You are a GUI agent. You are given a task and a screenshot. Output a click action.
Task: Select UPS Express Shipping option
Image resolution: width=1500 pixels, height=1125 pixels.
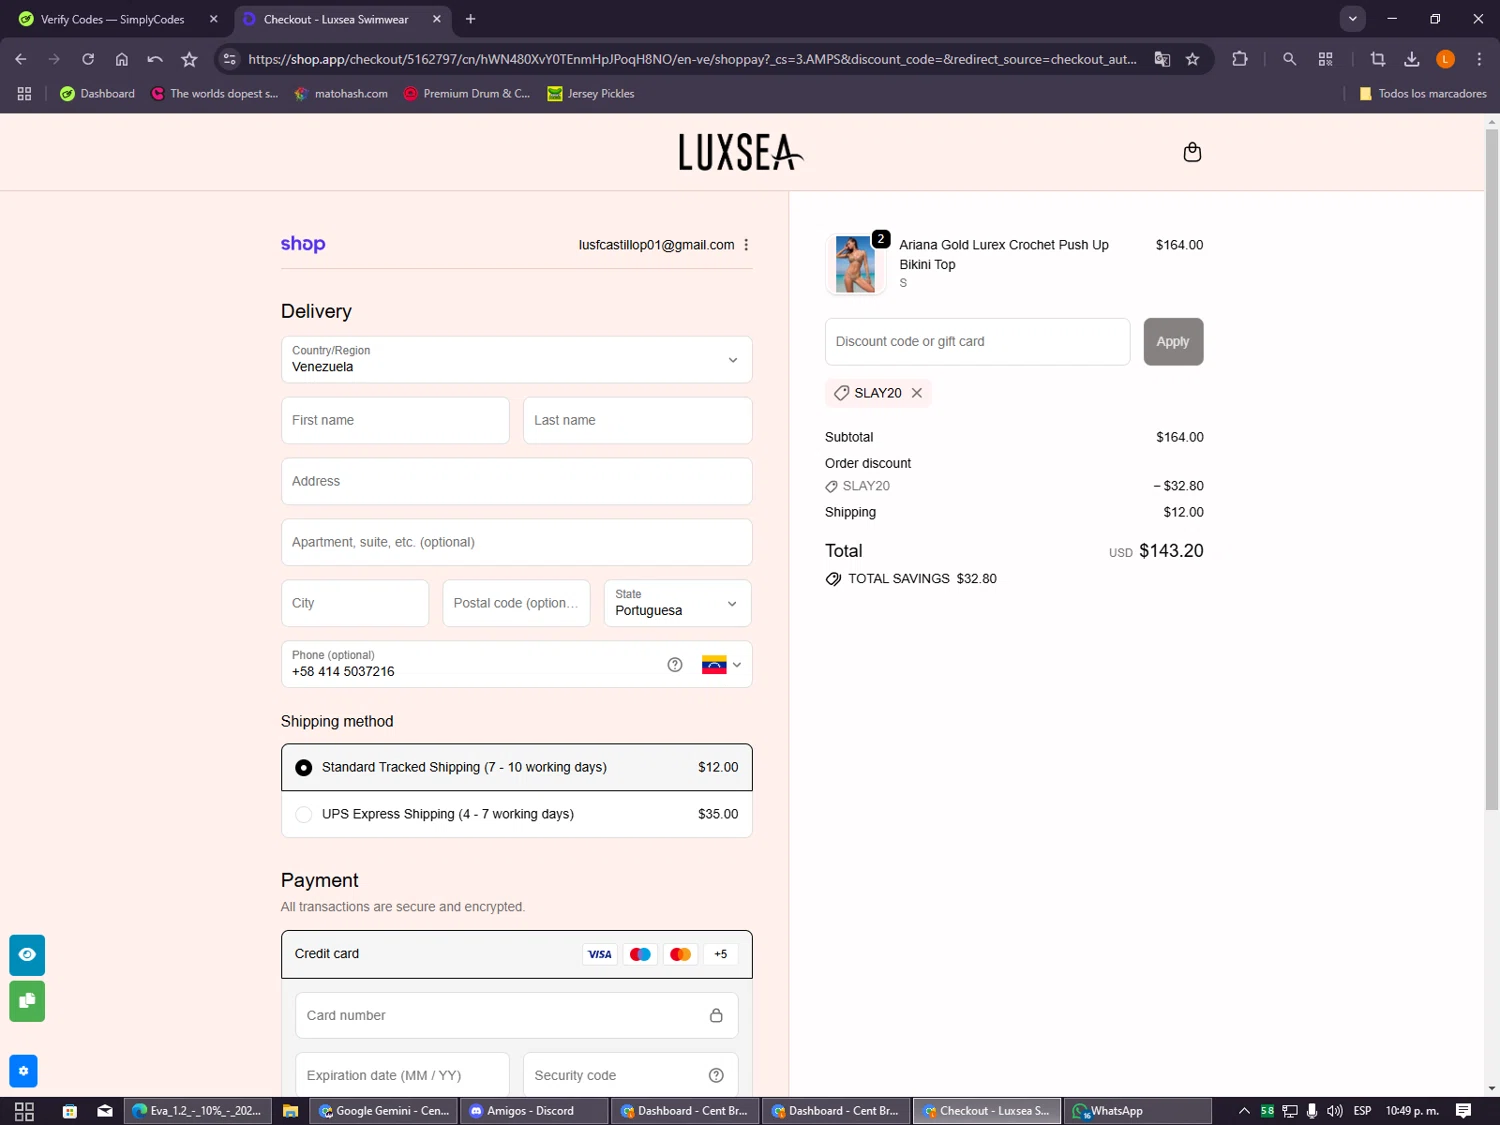(x=517, y=814)
